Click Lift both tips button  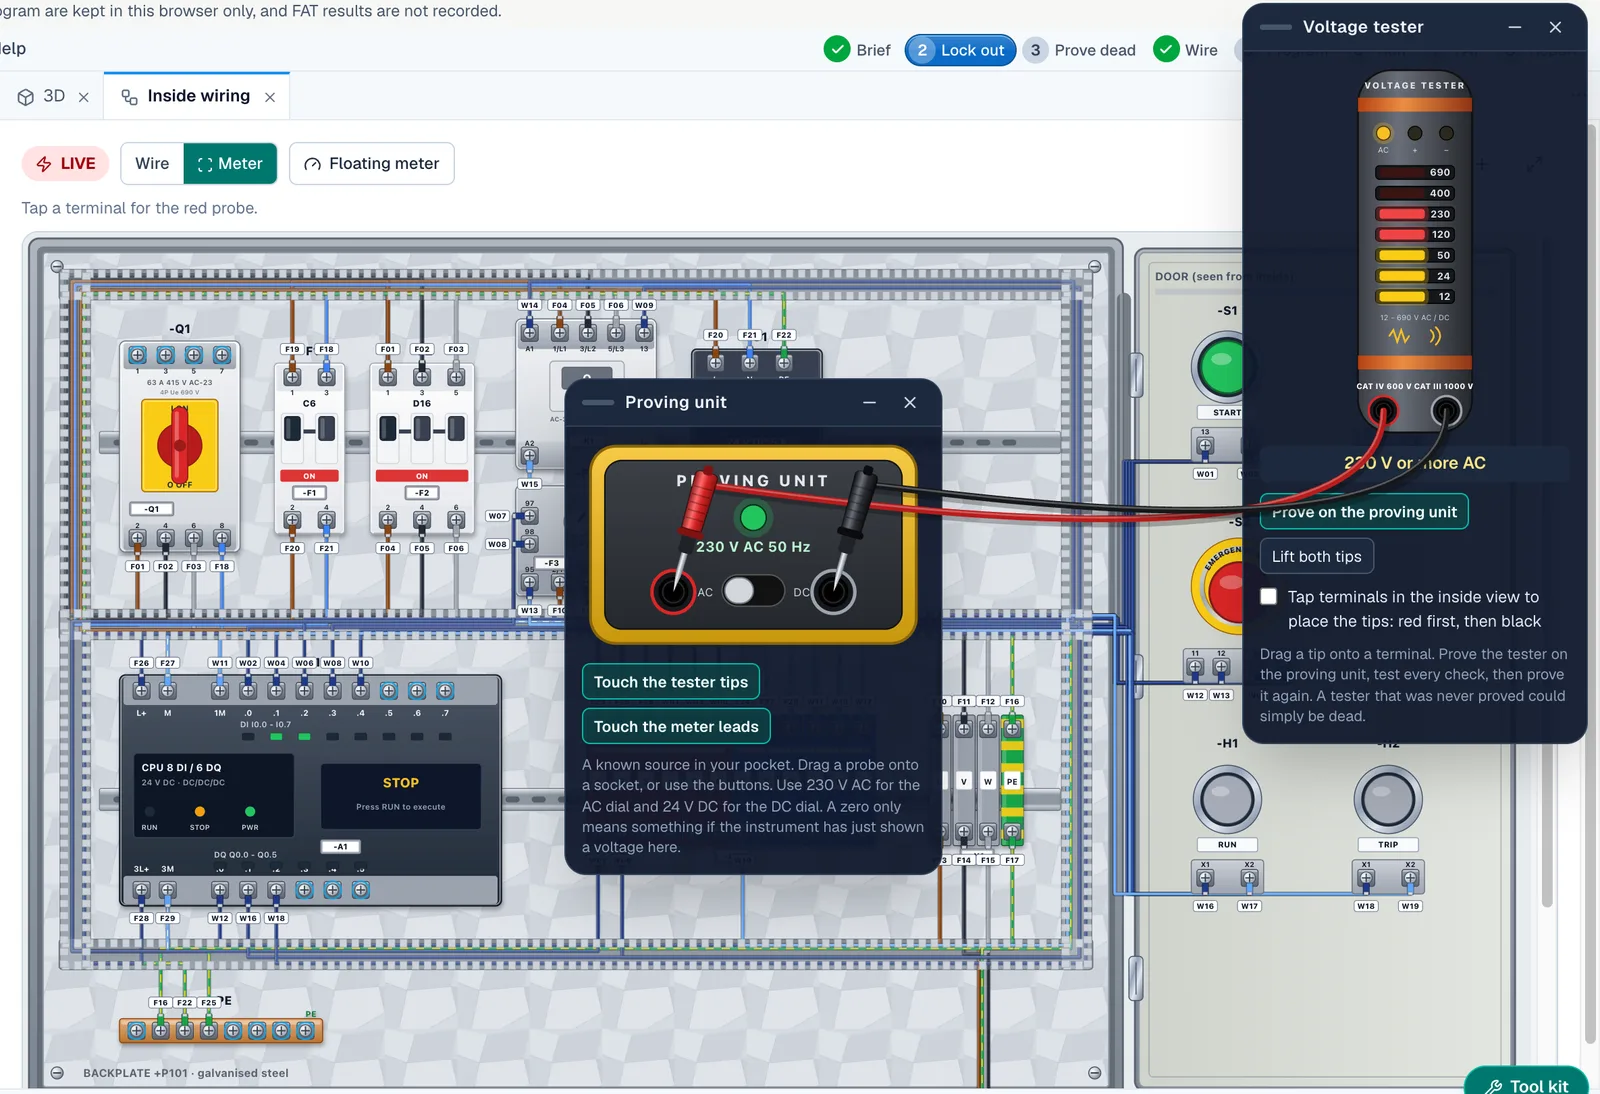pos(1317,556)
